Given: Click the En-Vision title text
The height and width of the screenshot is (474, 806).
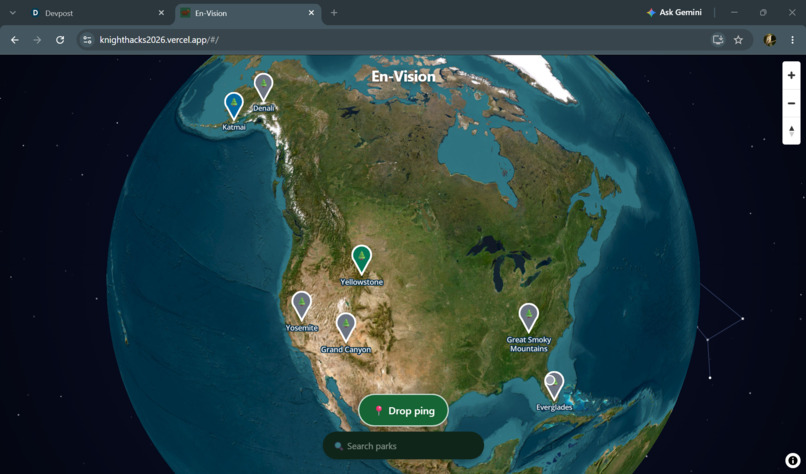Looking at the screenshot, I should 404,76.
